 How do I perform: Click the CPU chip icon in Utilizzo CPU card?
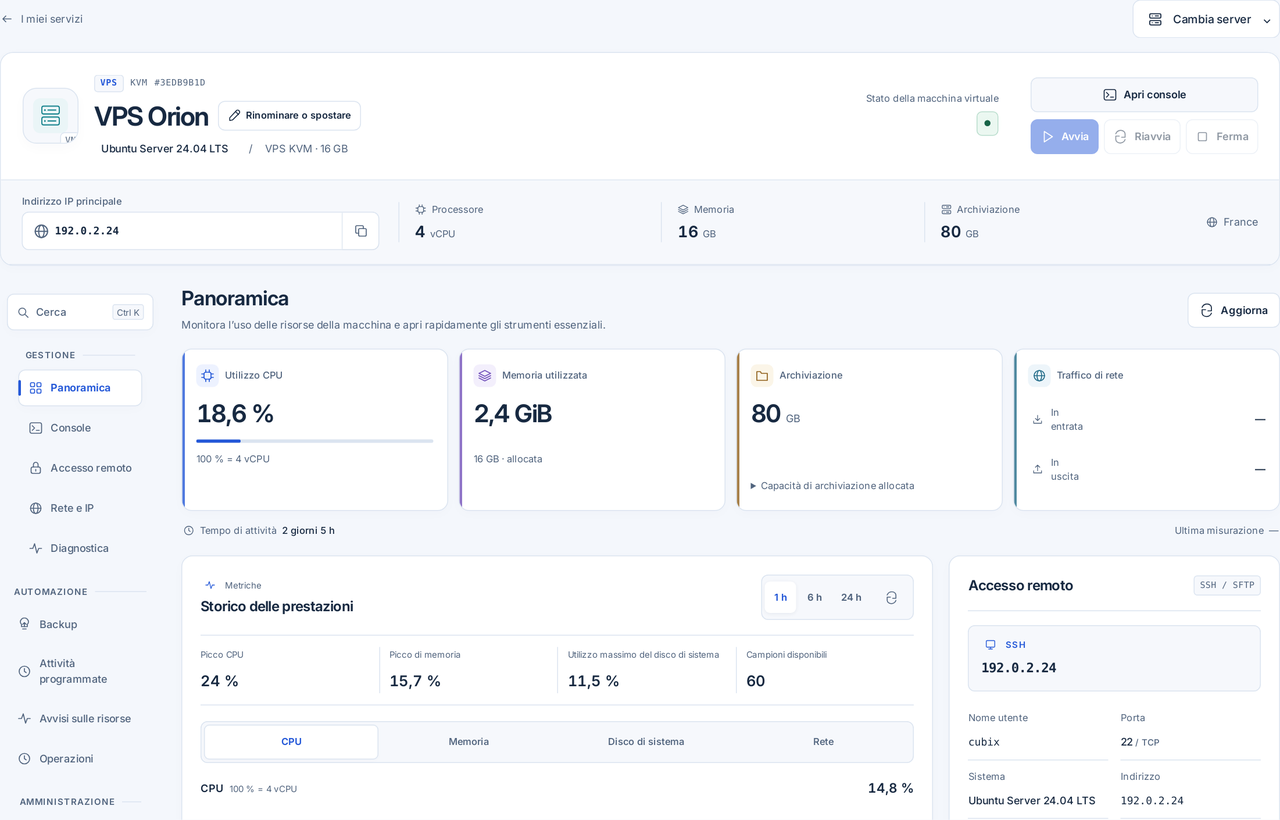[207, 376]
